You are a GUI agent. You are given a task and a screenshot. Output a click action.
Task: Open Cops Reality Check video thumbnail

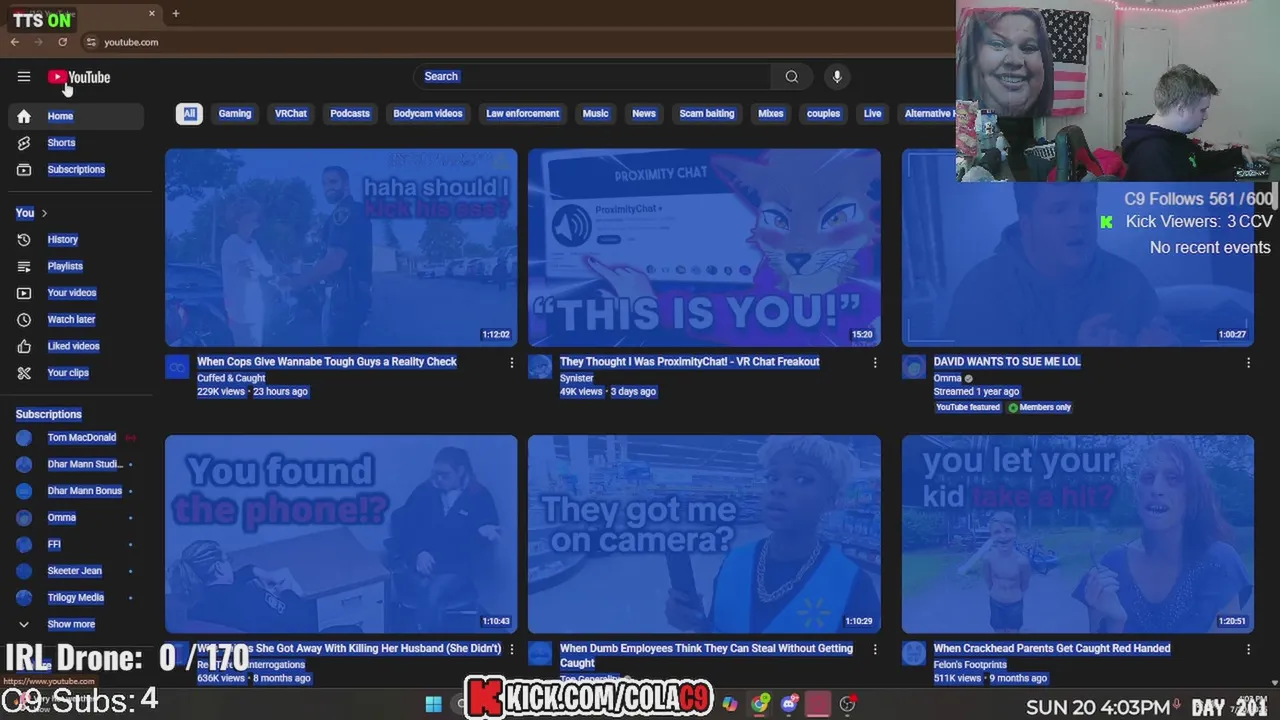pos(341,247)
